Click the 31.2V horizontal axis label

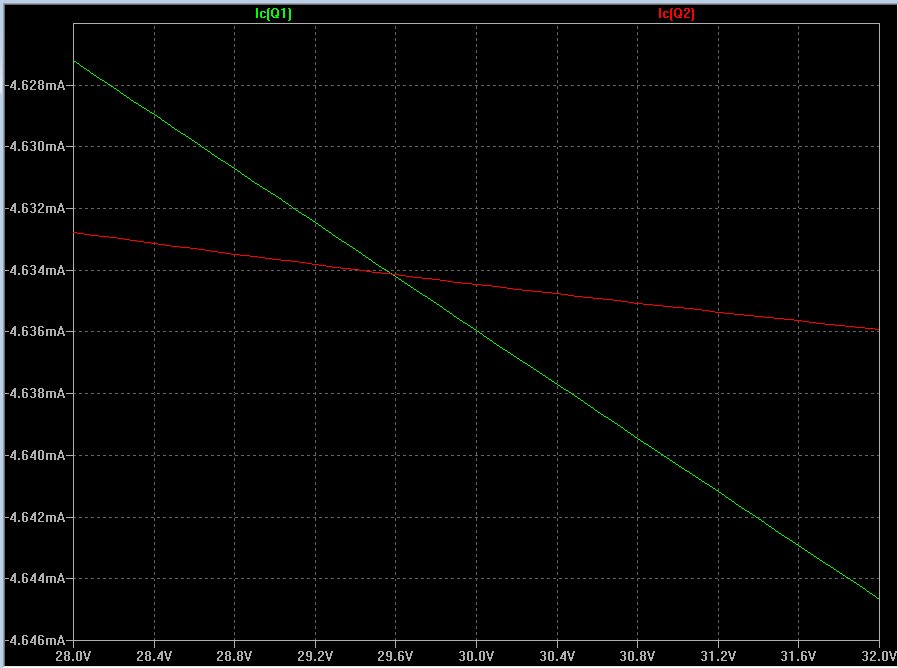click(x=718, y=656)
